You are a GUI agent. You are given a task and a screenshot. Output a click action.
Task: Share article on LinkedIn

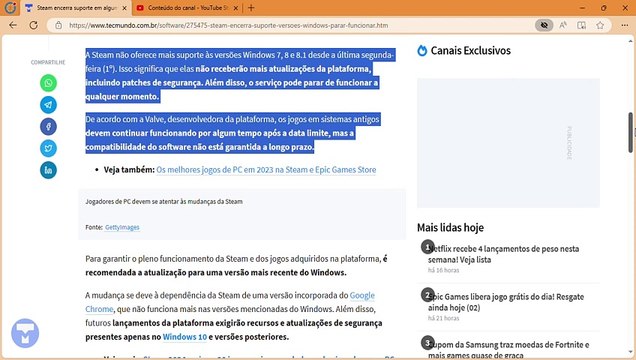pyautogui.click(x=48, y=170)
